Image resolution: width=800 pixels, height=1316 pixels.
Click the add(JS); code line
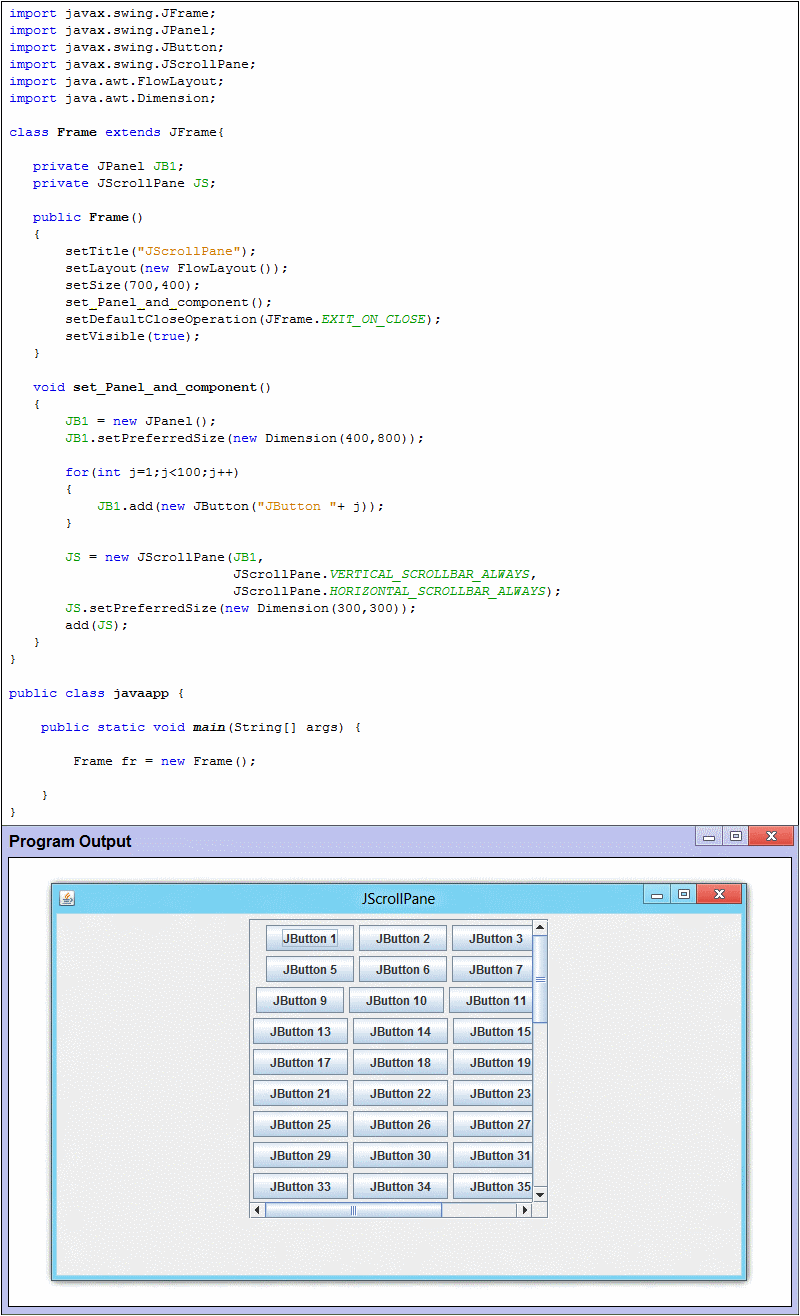[x=97, y=625]
